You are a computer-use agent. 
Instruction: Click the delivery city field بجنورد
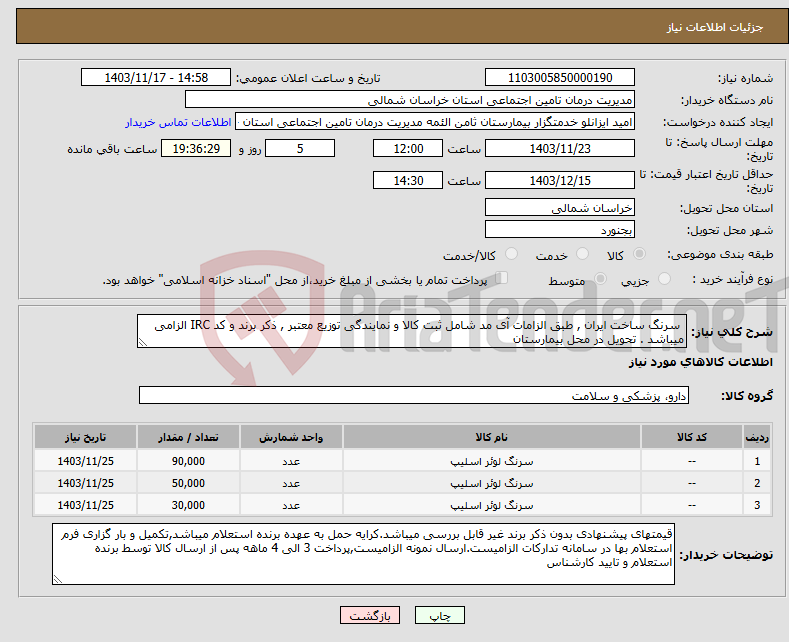[x=560, y=229]
